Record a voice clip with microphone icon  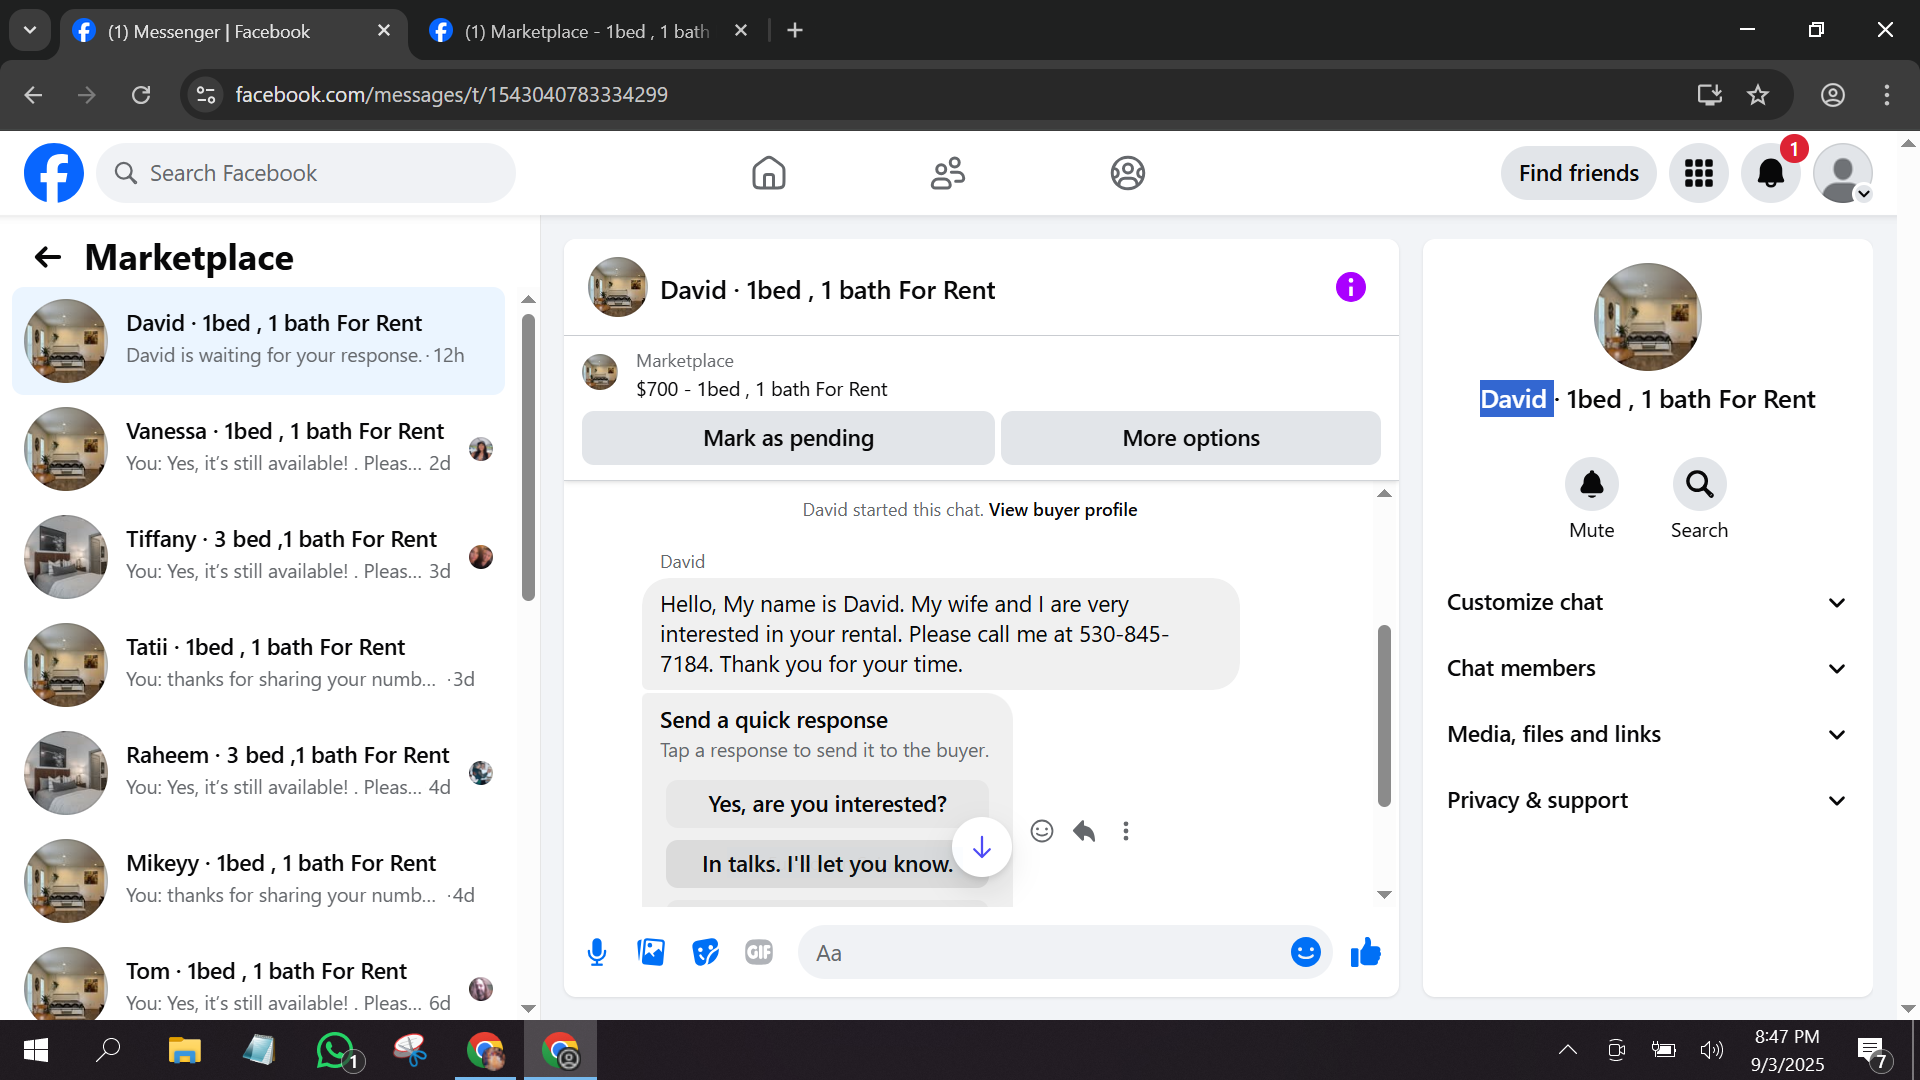click(x=597, y=952)
